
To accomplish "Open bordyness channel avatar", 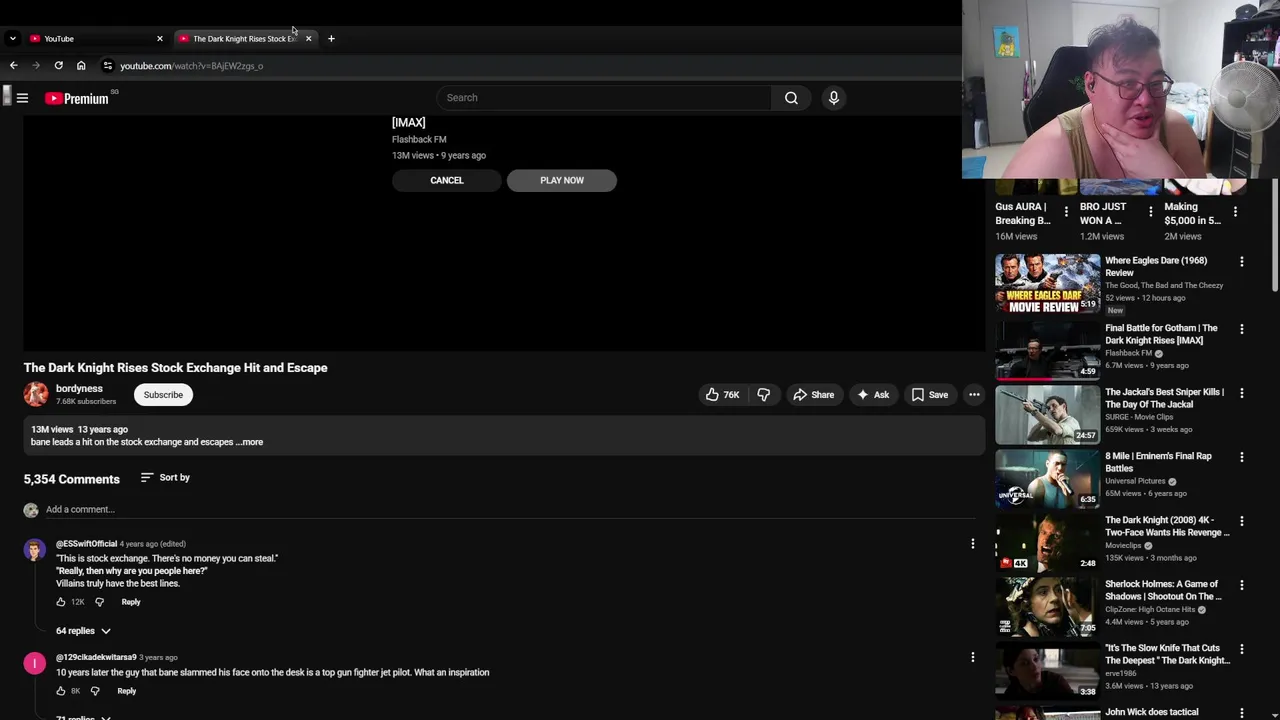I will coord(36,394).
